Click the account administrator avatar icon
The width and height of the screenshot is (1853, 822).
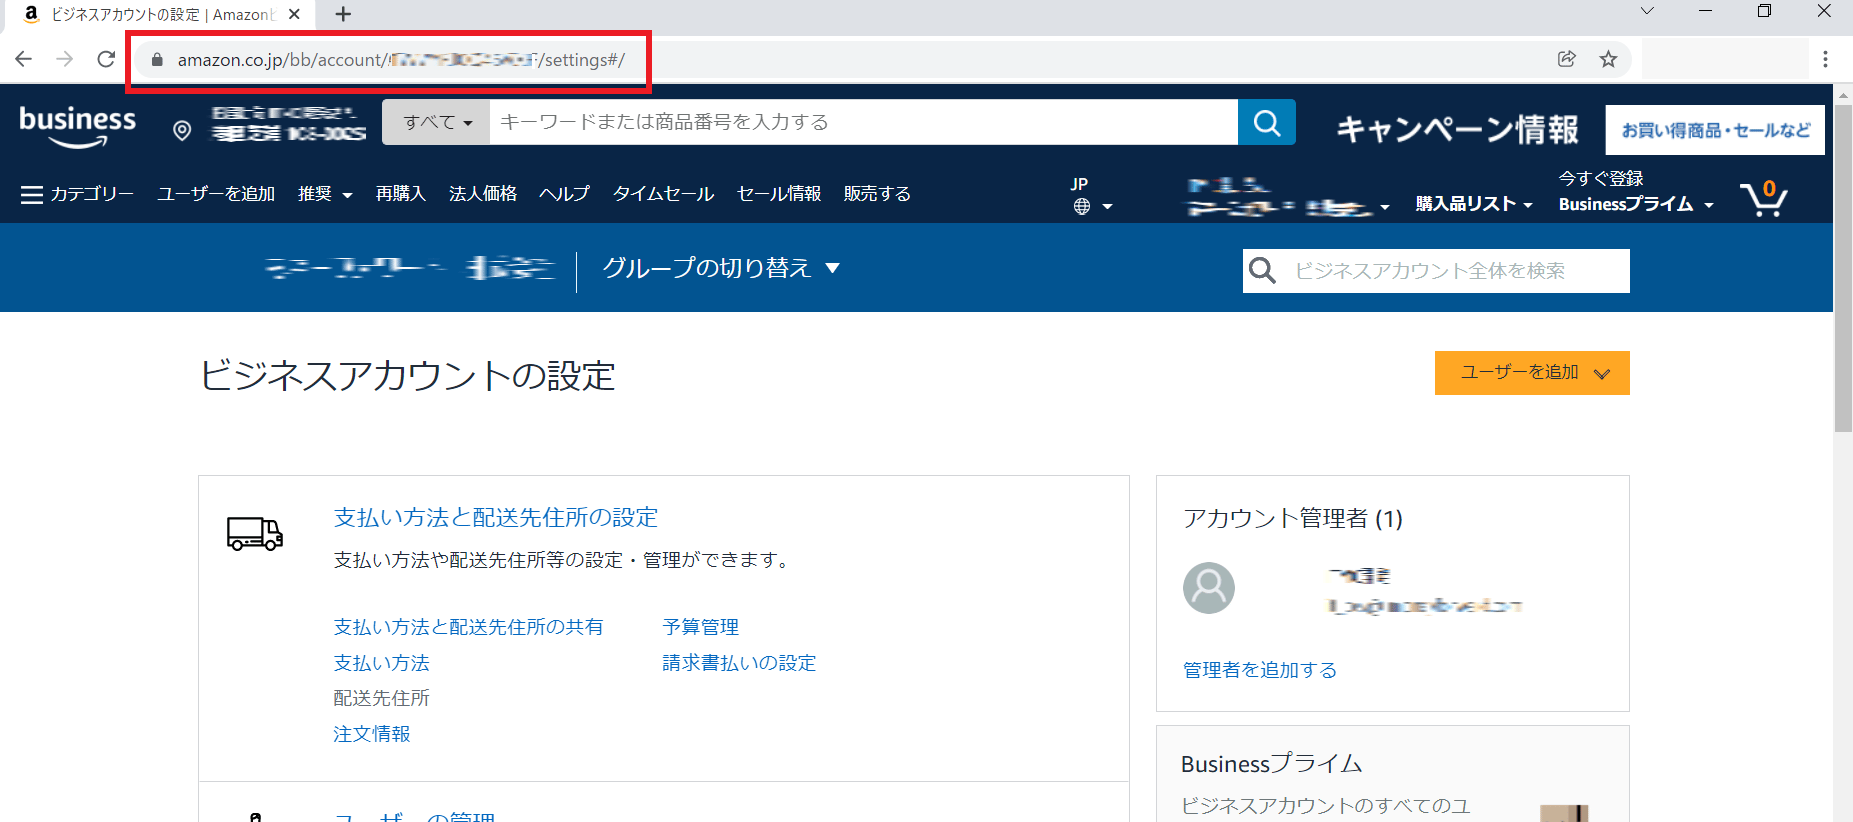[x=1208, y=588]
